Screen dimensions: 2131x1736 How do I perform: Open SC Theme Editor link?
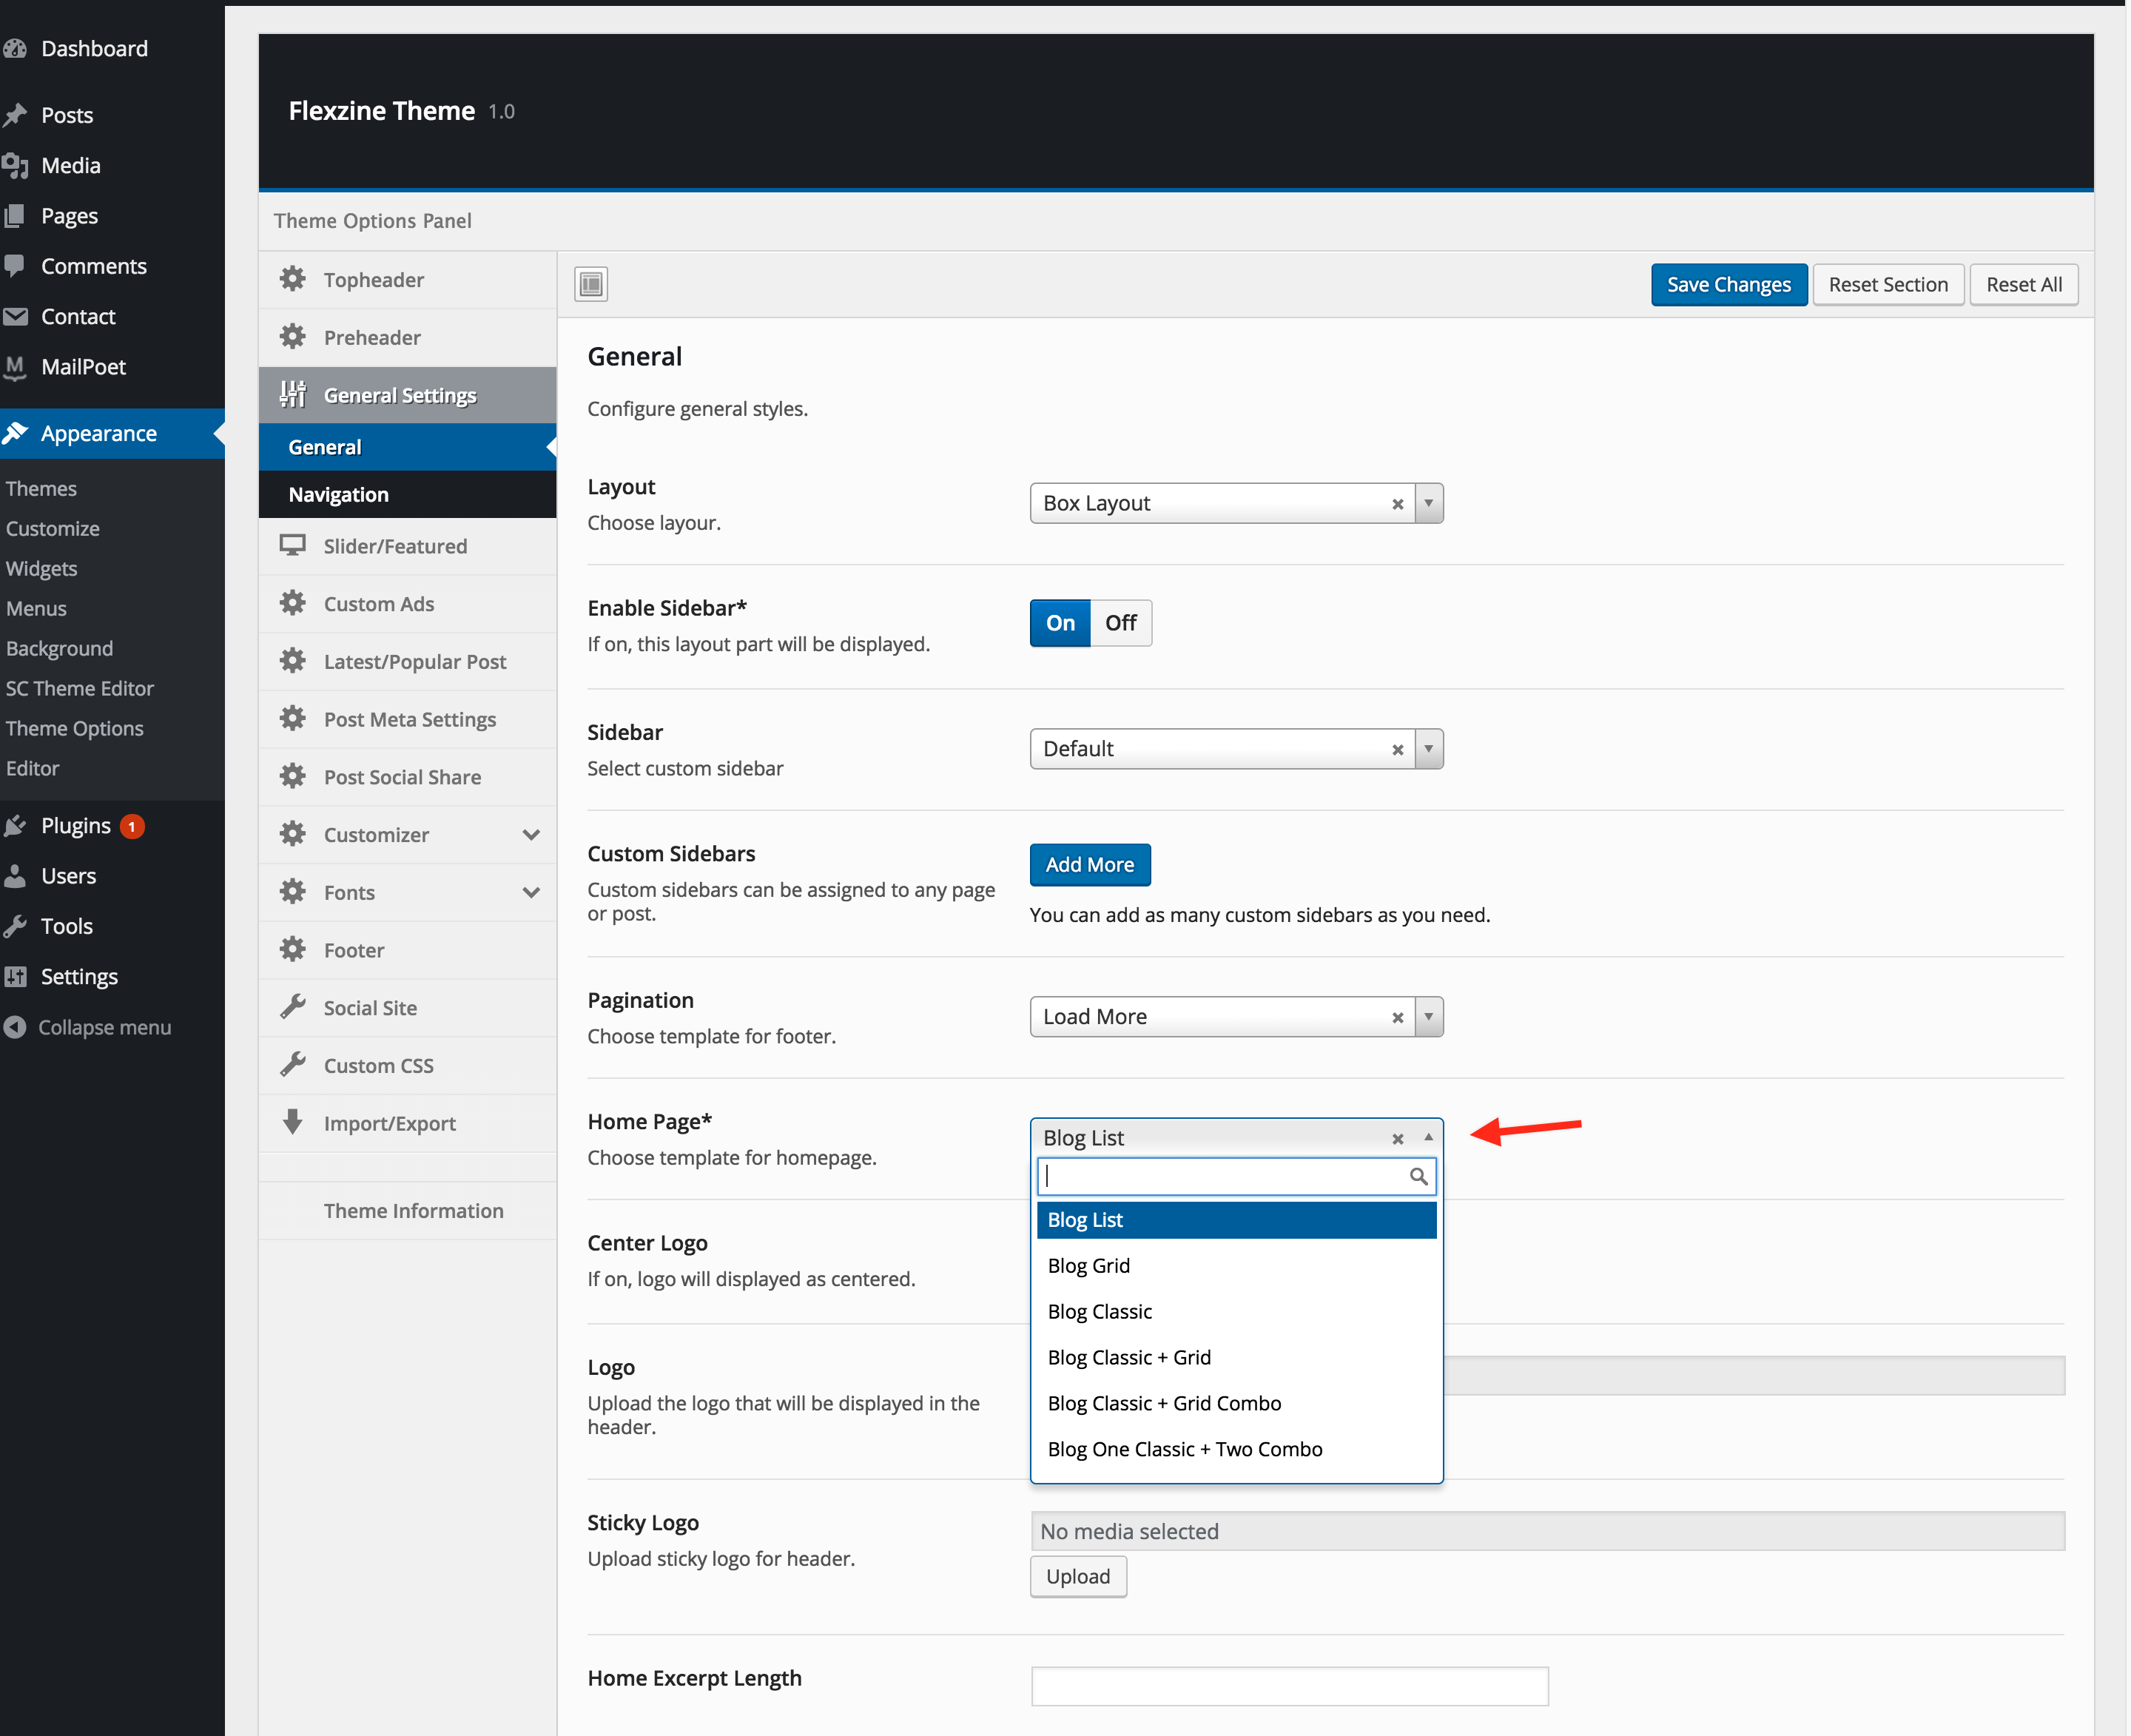click(x=80, y=689)
